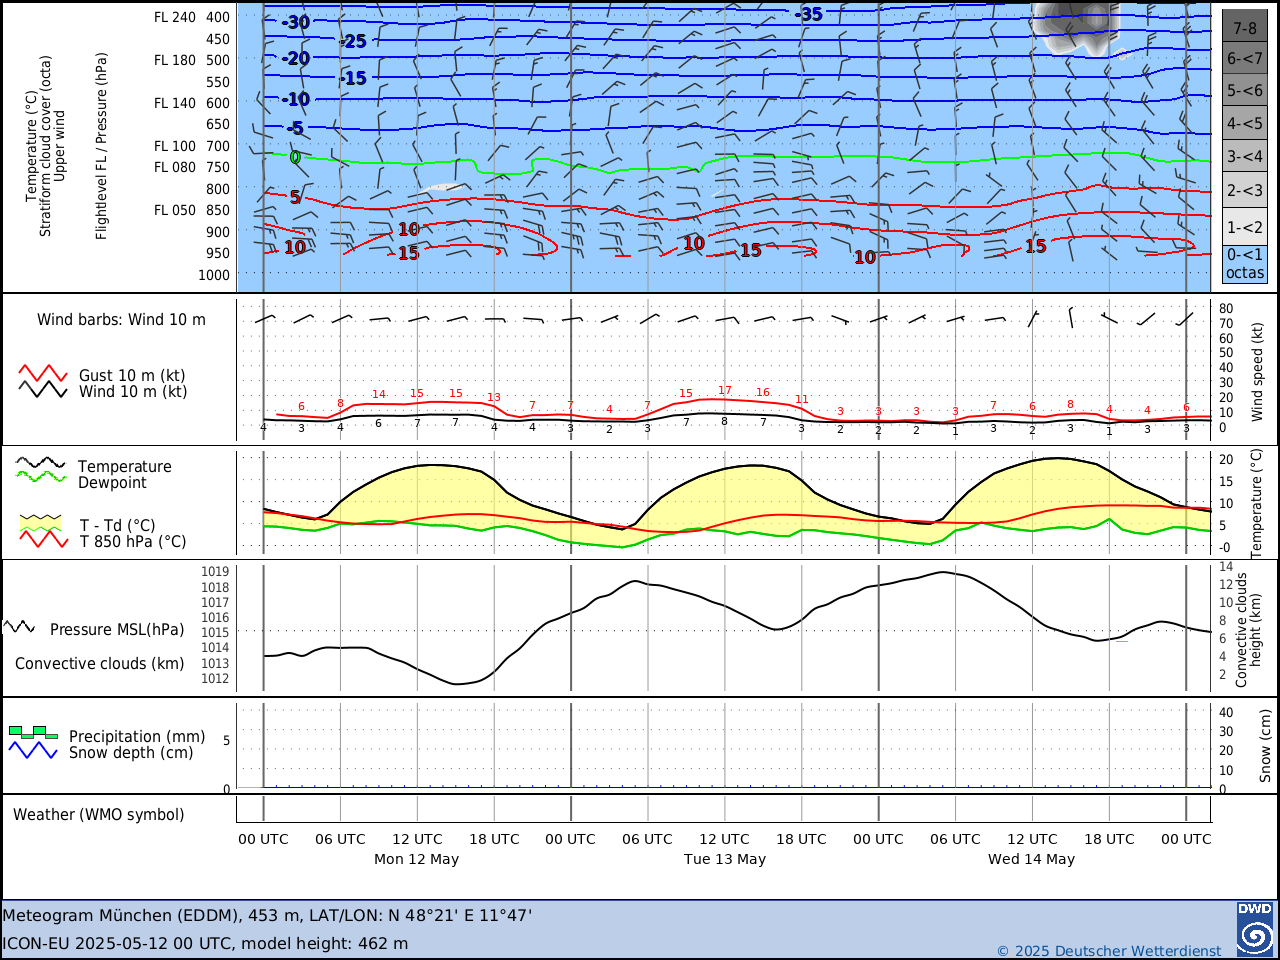Click the blue Snow depth legend line
Viewport: 1280px width, 960px height.
click(33, 750)
